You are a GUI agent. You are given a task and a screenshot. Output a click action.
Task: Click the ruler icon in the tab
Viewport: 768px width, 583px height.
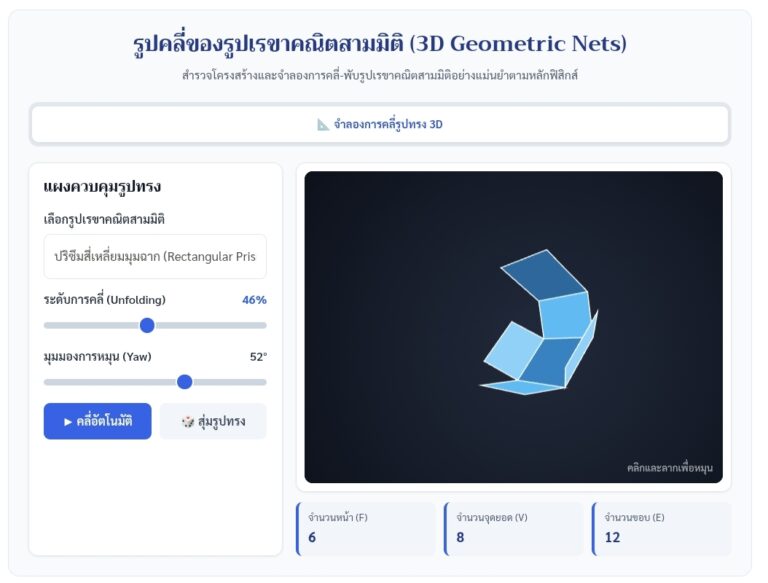click(323, 124)
